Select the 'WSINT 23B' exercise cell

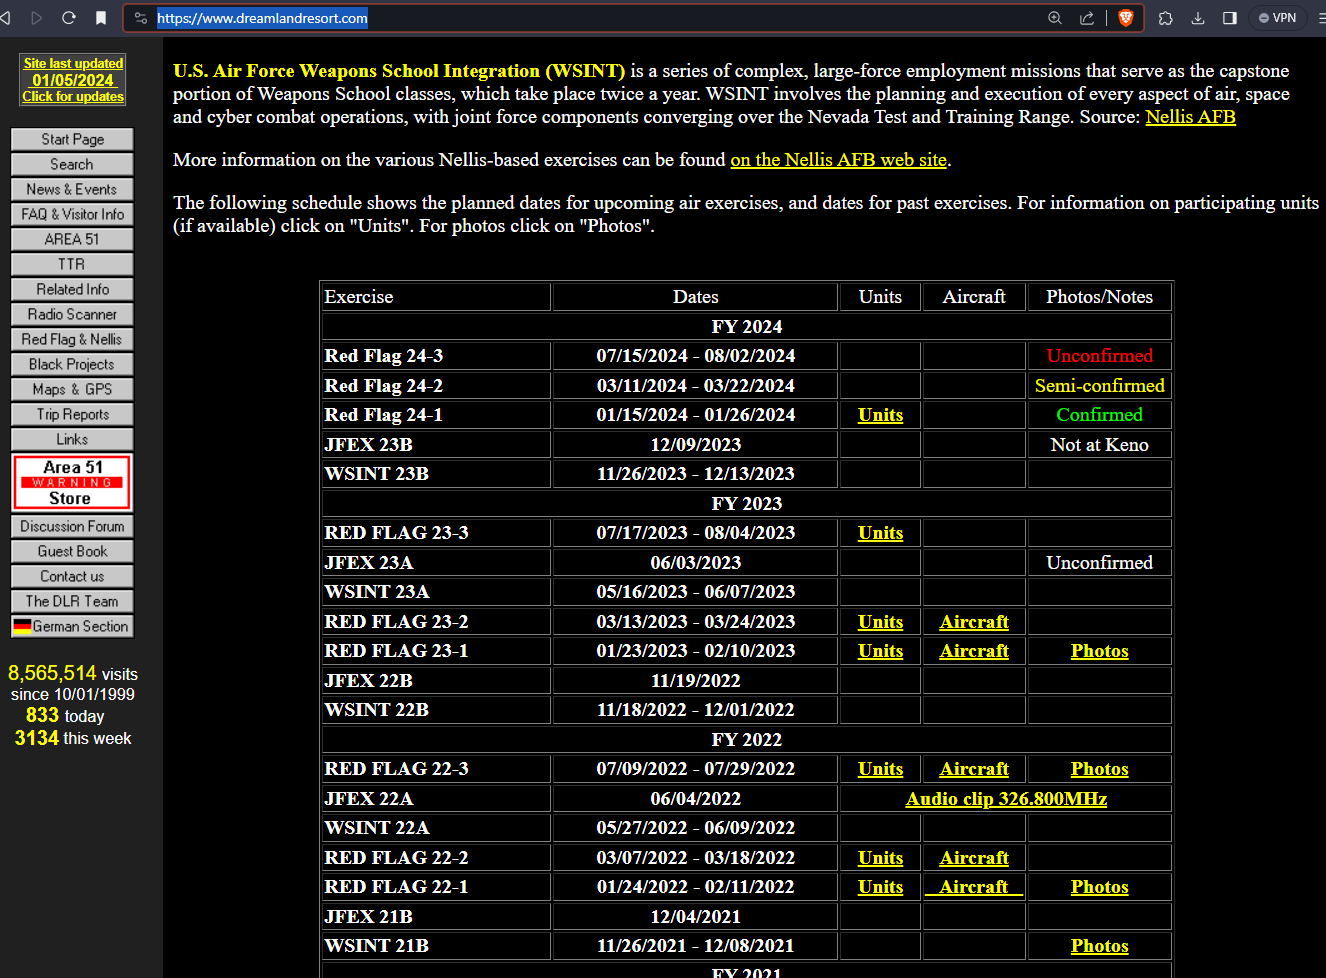436,474
